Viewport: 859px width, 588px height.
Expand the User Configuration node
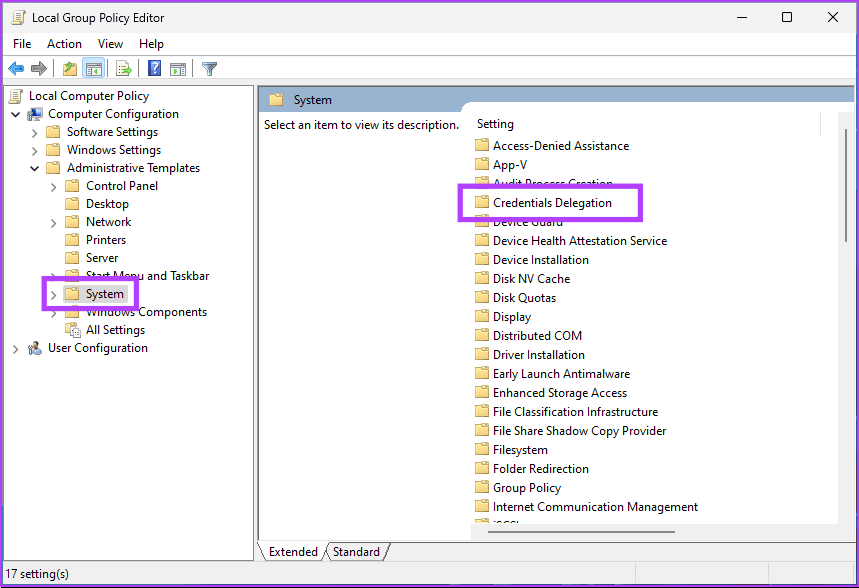click(x=16, y=348)
